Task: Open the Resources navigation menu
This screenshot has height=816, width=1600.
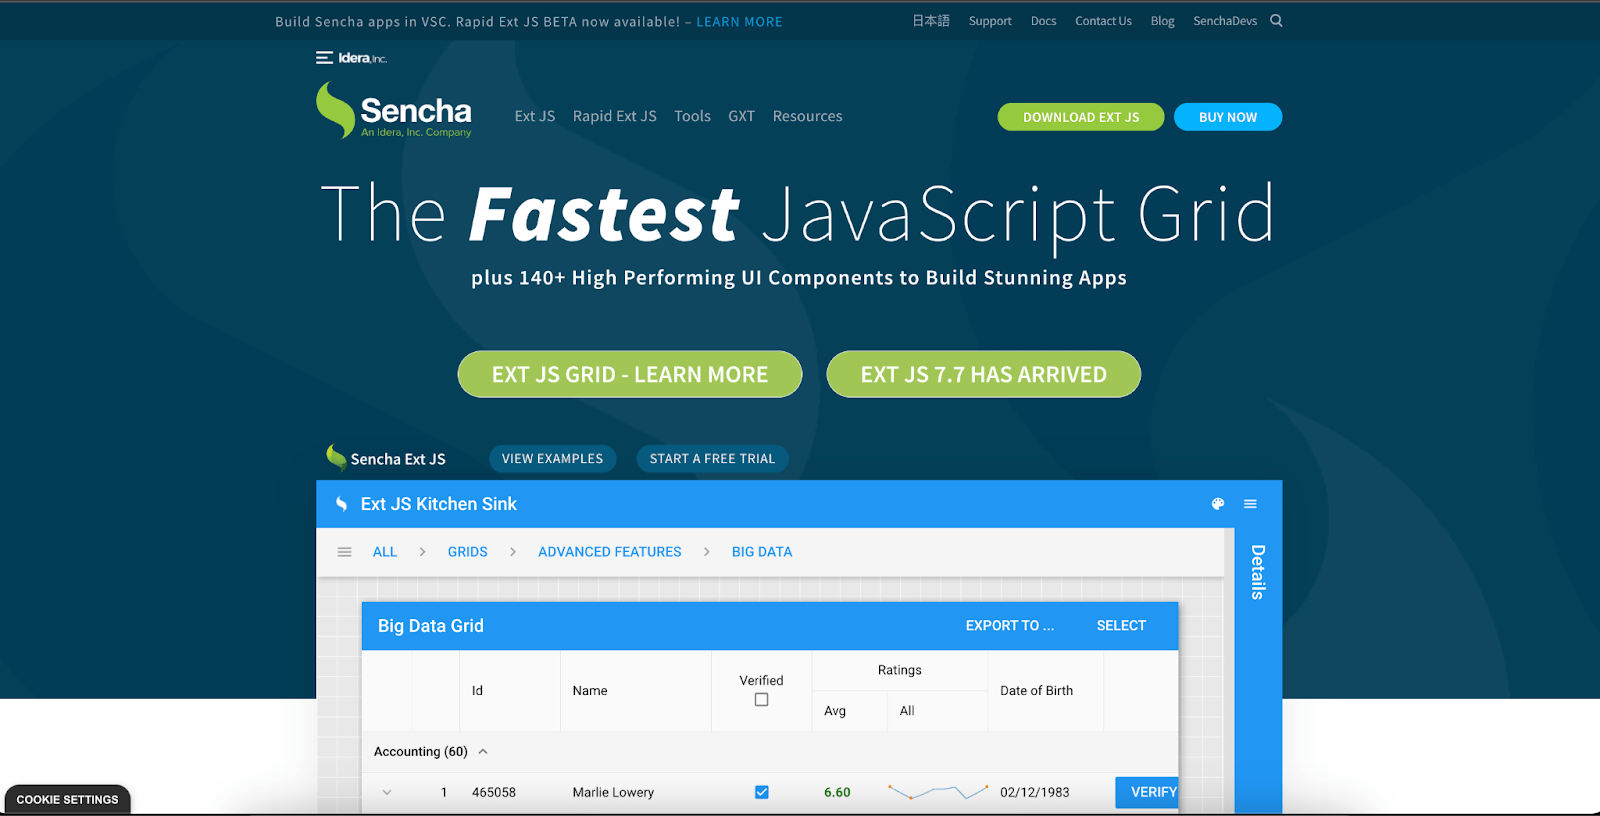Action: point(807,116)
